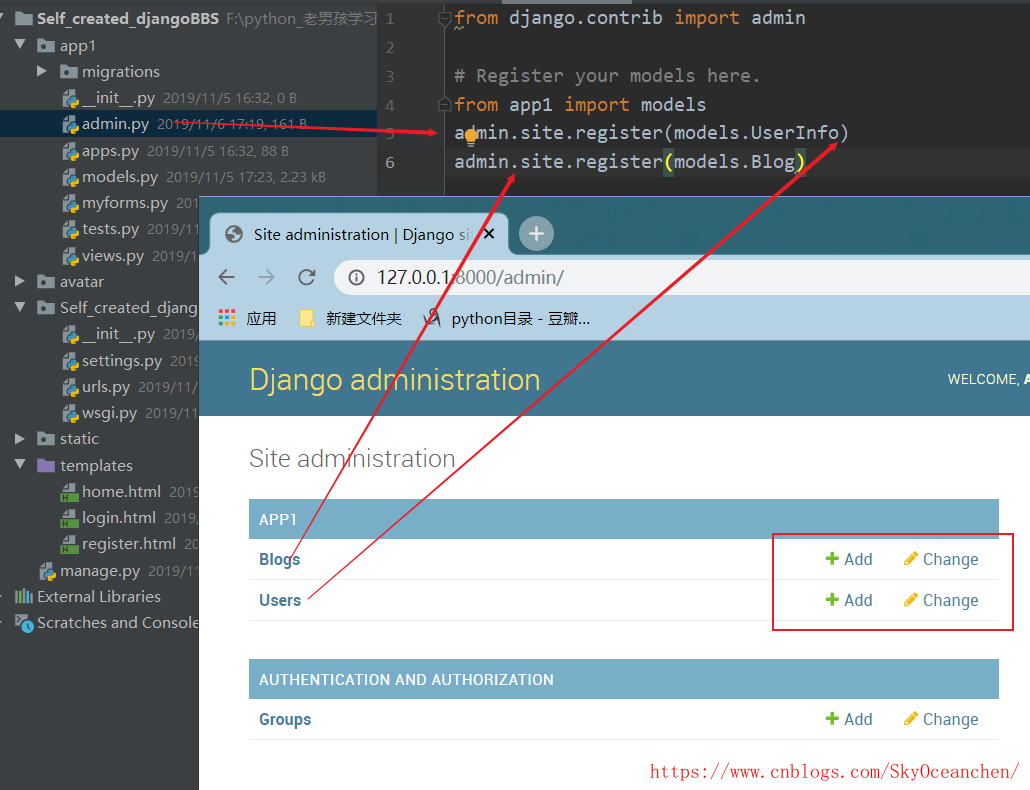Collapse the inner Self_created_djang folder
The height and width of the screenshot is (790, 1030).
click(20, 307)
